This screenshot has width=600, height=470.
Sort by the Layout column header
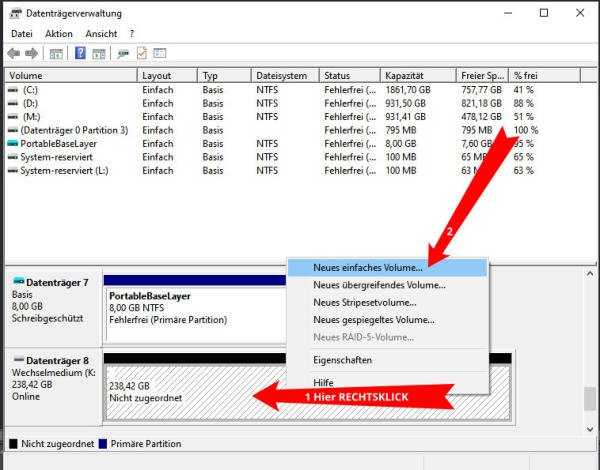tap(167, 75)
